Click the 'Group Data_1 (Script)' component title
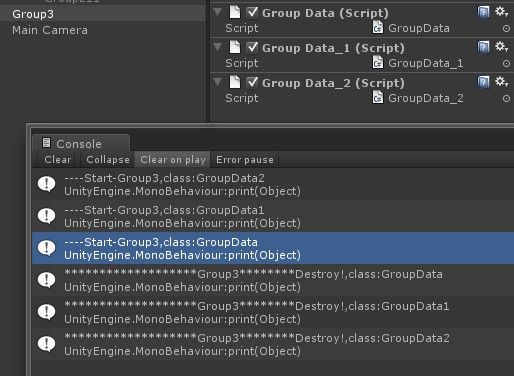The image size is (514, 376). pos(333,48)
